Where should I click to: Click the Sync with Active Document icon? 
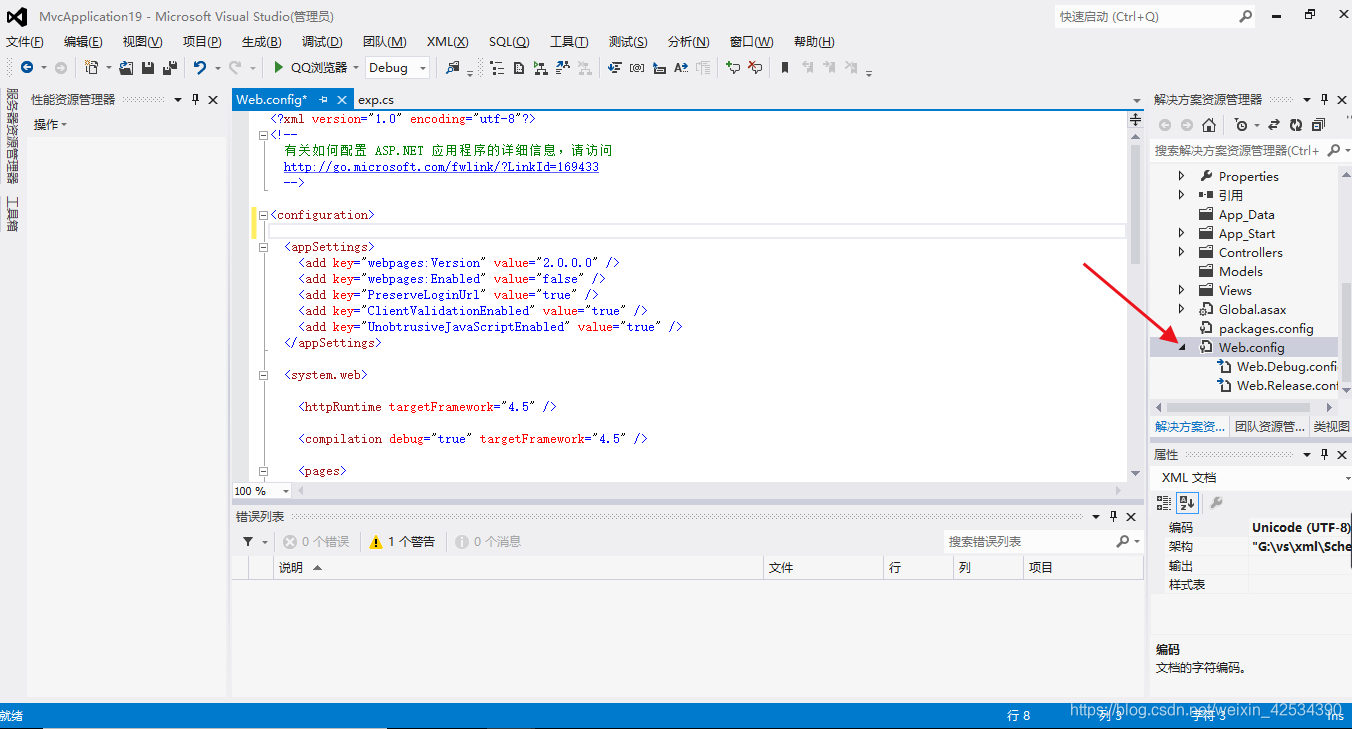click(x=1274, y=125)
